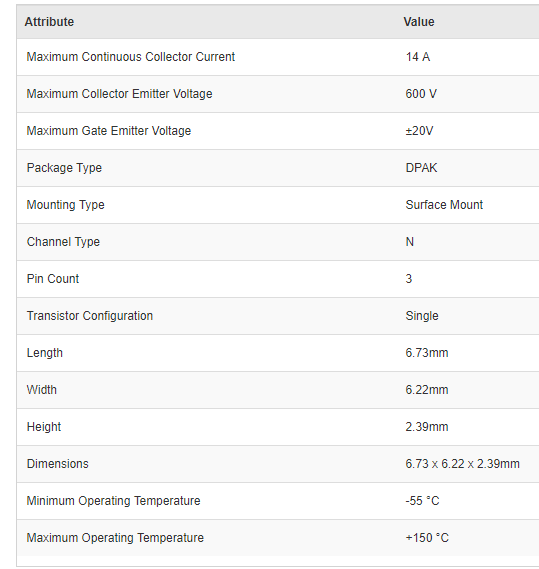Click the 6.73mm length value

(x=427, y=353)
